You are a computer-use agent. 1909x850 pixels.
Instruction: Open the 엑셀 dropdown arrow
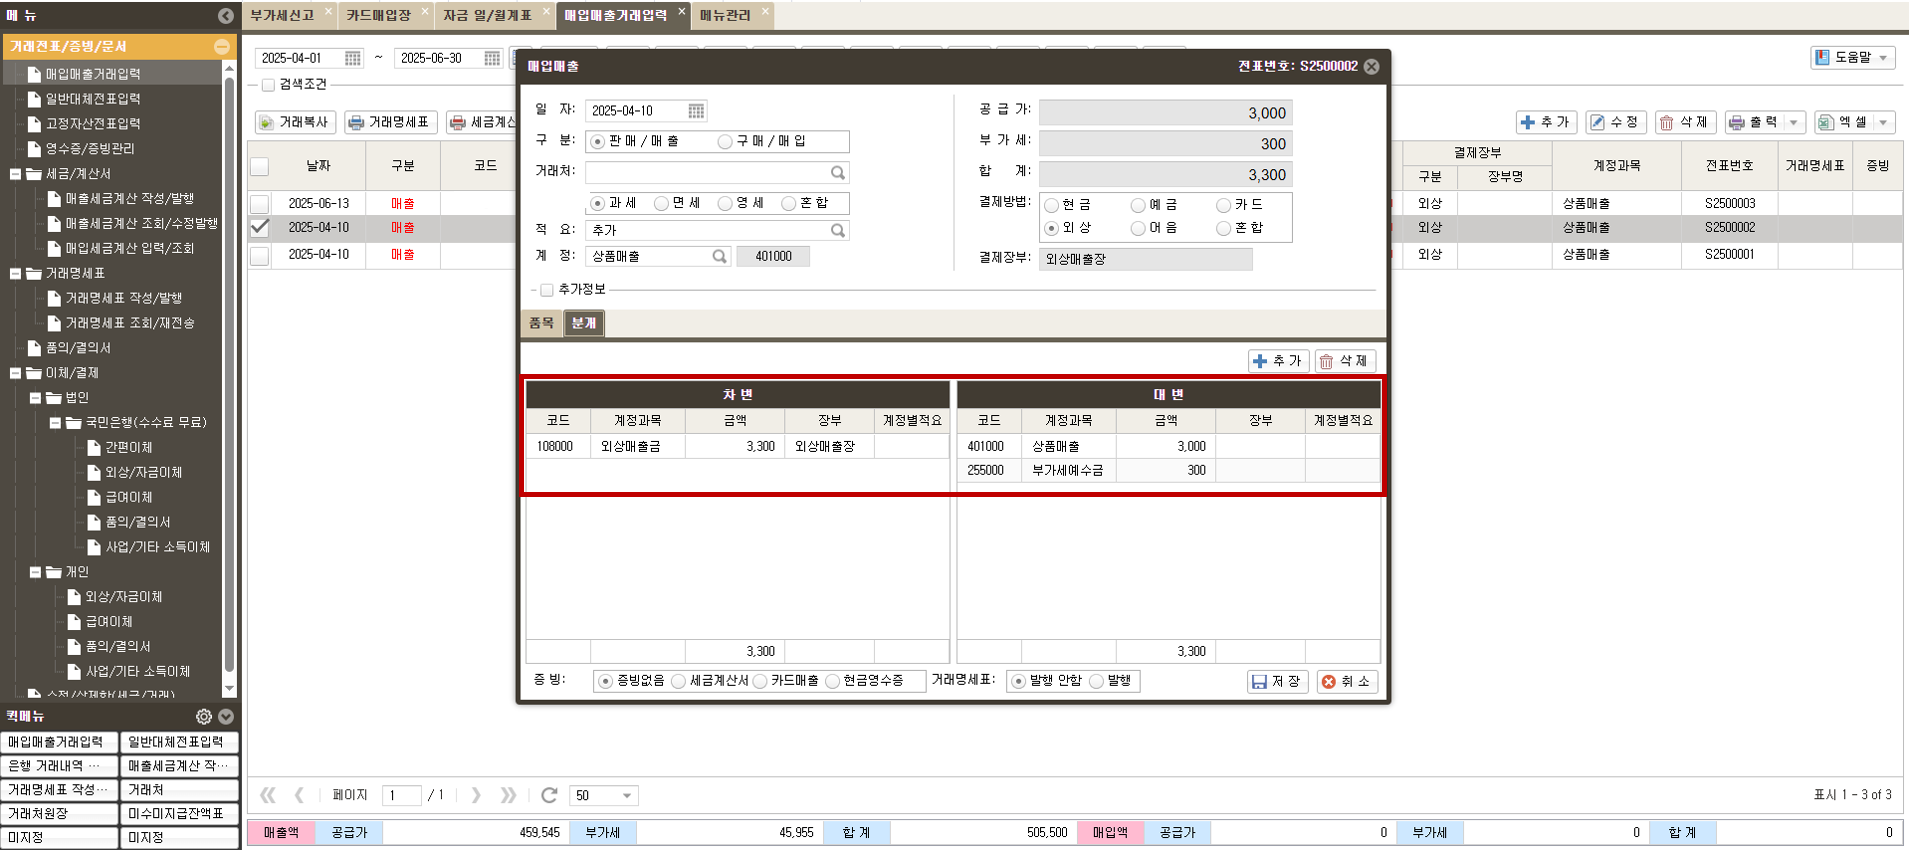pyautogui.click(x=1883, y=122)
